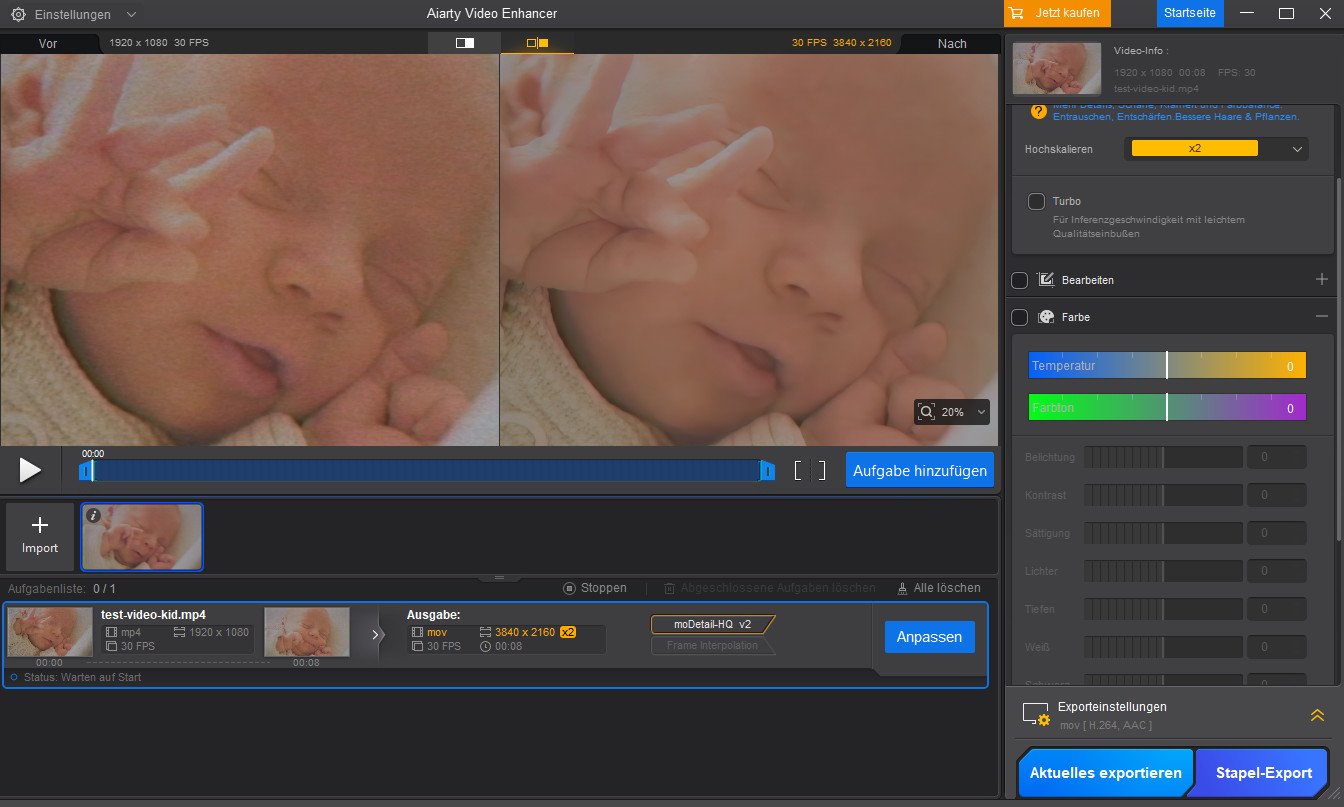
Task: Open the 20% zoom level dropdown
Action: coord(982,412)
